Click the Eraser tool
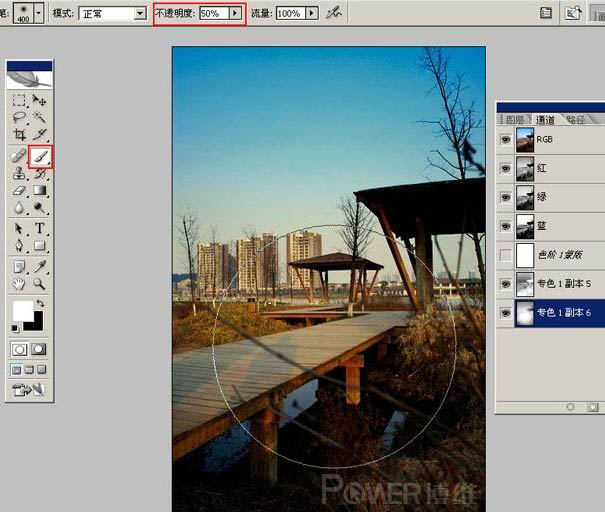Image resolution: width=605 pixels, height=512 pixels. coord(19,190)
